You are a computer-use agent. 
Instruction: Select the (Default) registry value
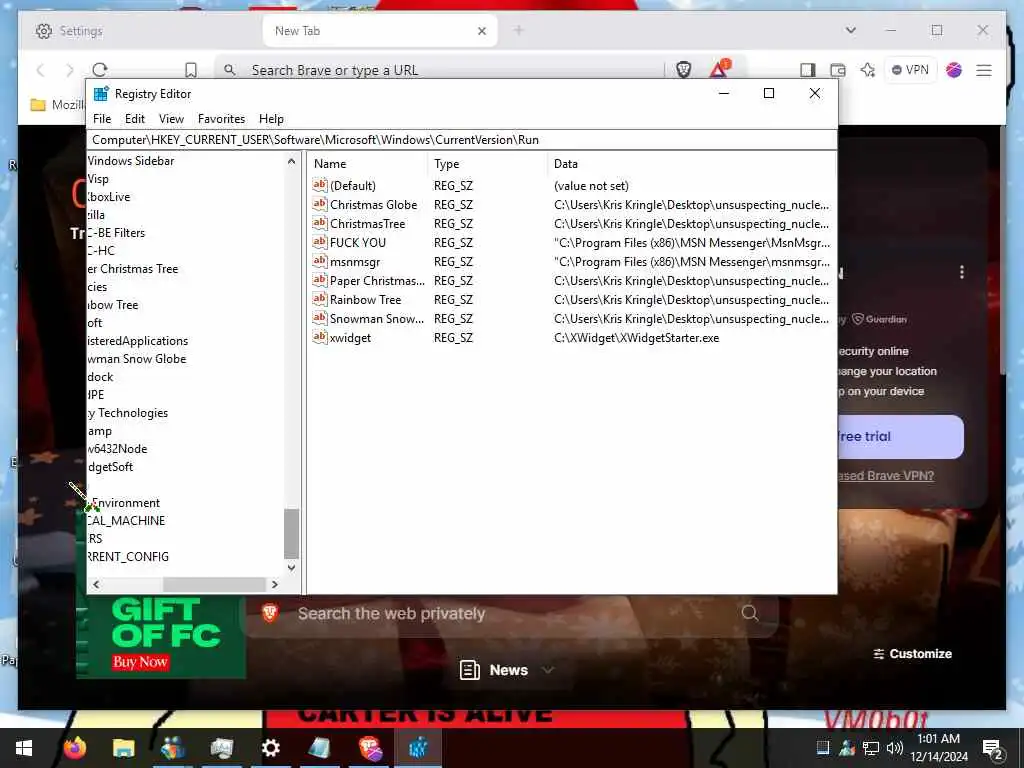(353, 186)
